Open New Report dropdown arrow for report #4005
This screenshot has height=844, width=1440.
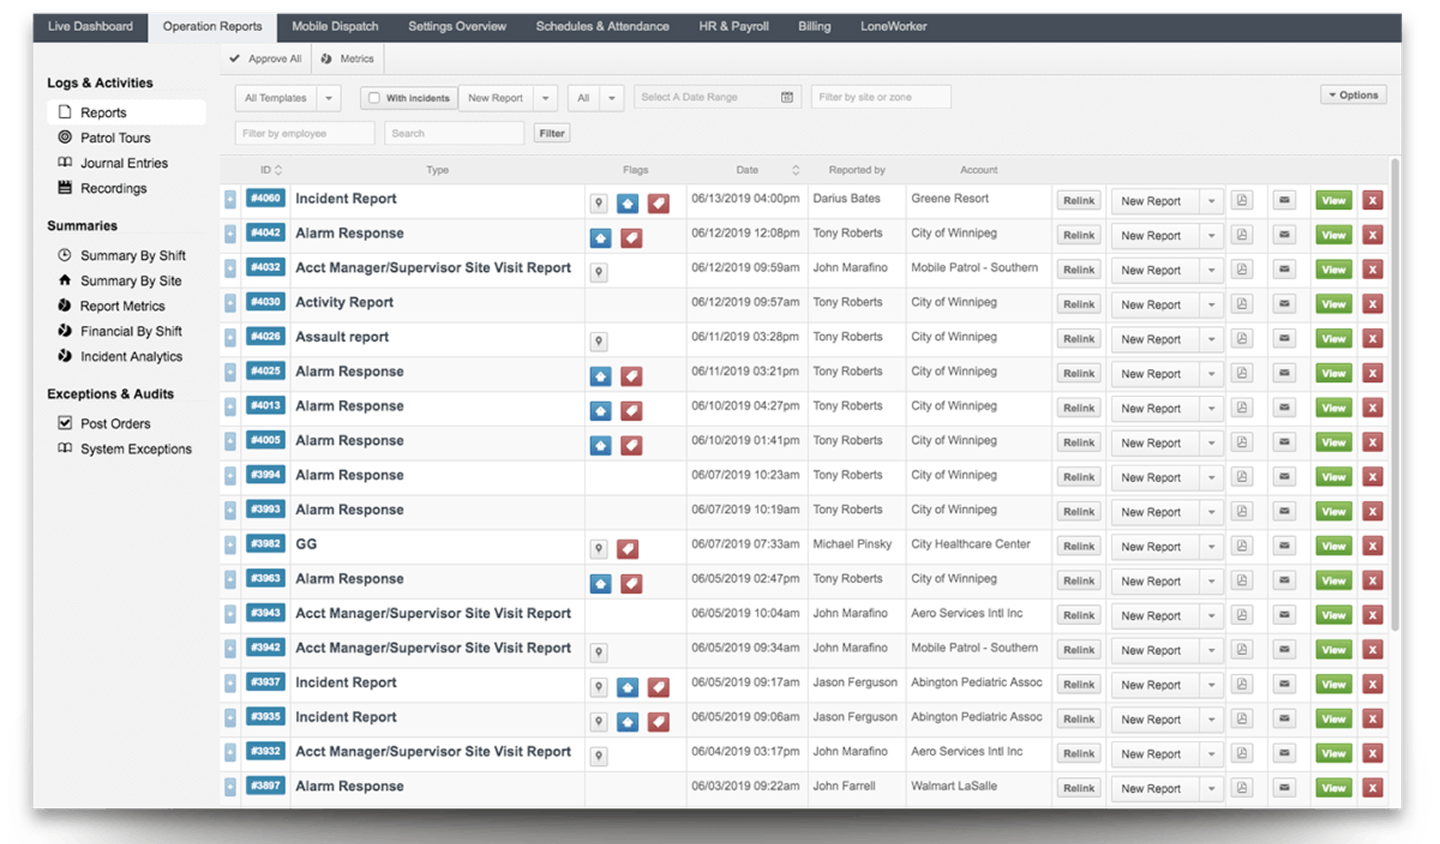[x=1211, y=443]
